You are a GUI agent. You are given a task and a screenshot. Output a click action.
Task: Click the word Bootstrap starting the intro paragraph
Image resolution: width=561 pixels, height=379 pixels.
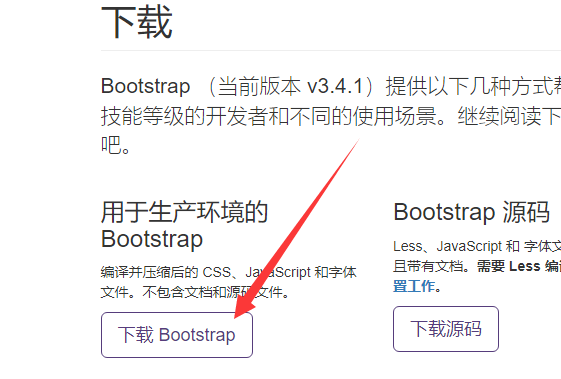145,86
